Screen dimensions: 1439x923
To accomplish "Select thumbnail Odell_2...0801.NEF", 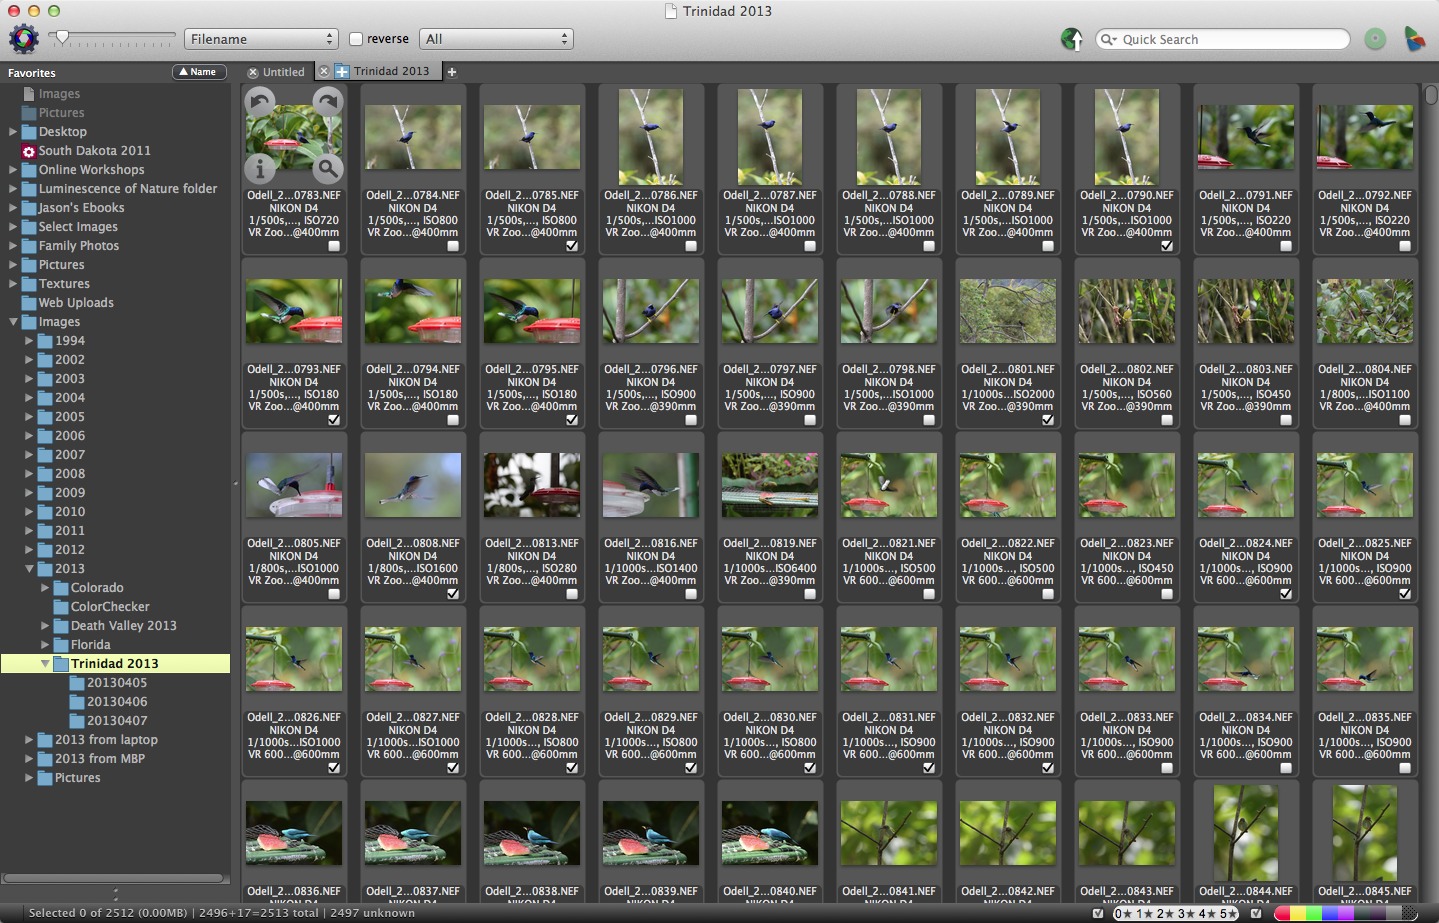I will [x=1008, y=312].
